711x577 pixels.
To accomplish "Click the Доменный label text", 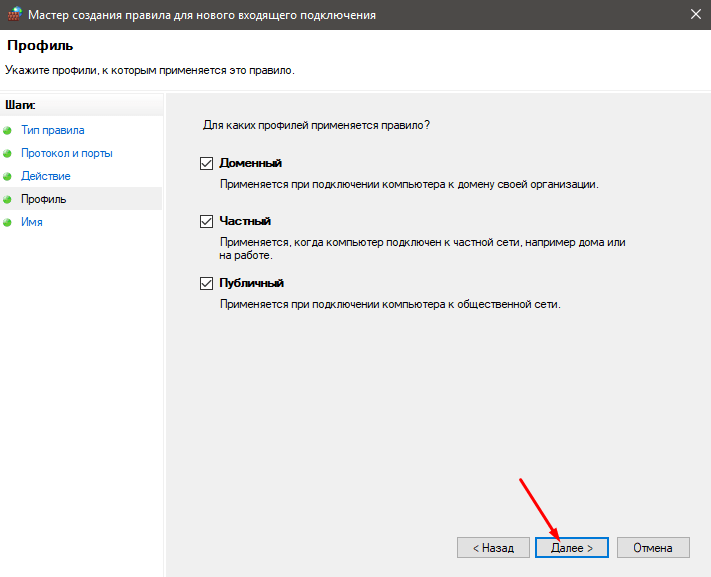I will coord(251,163).
